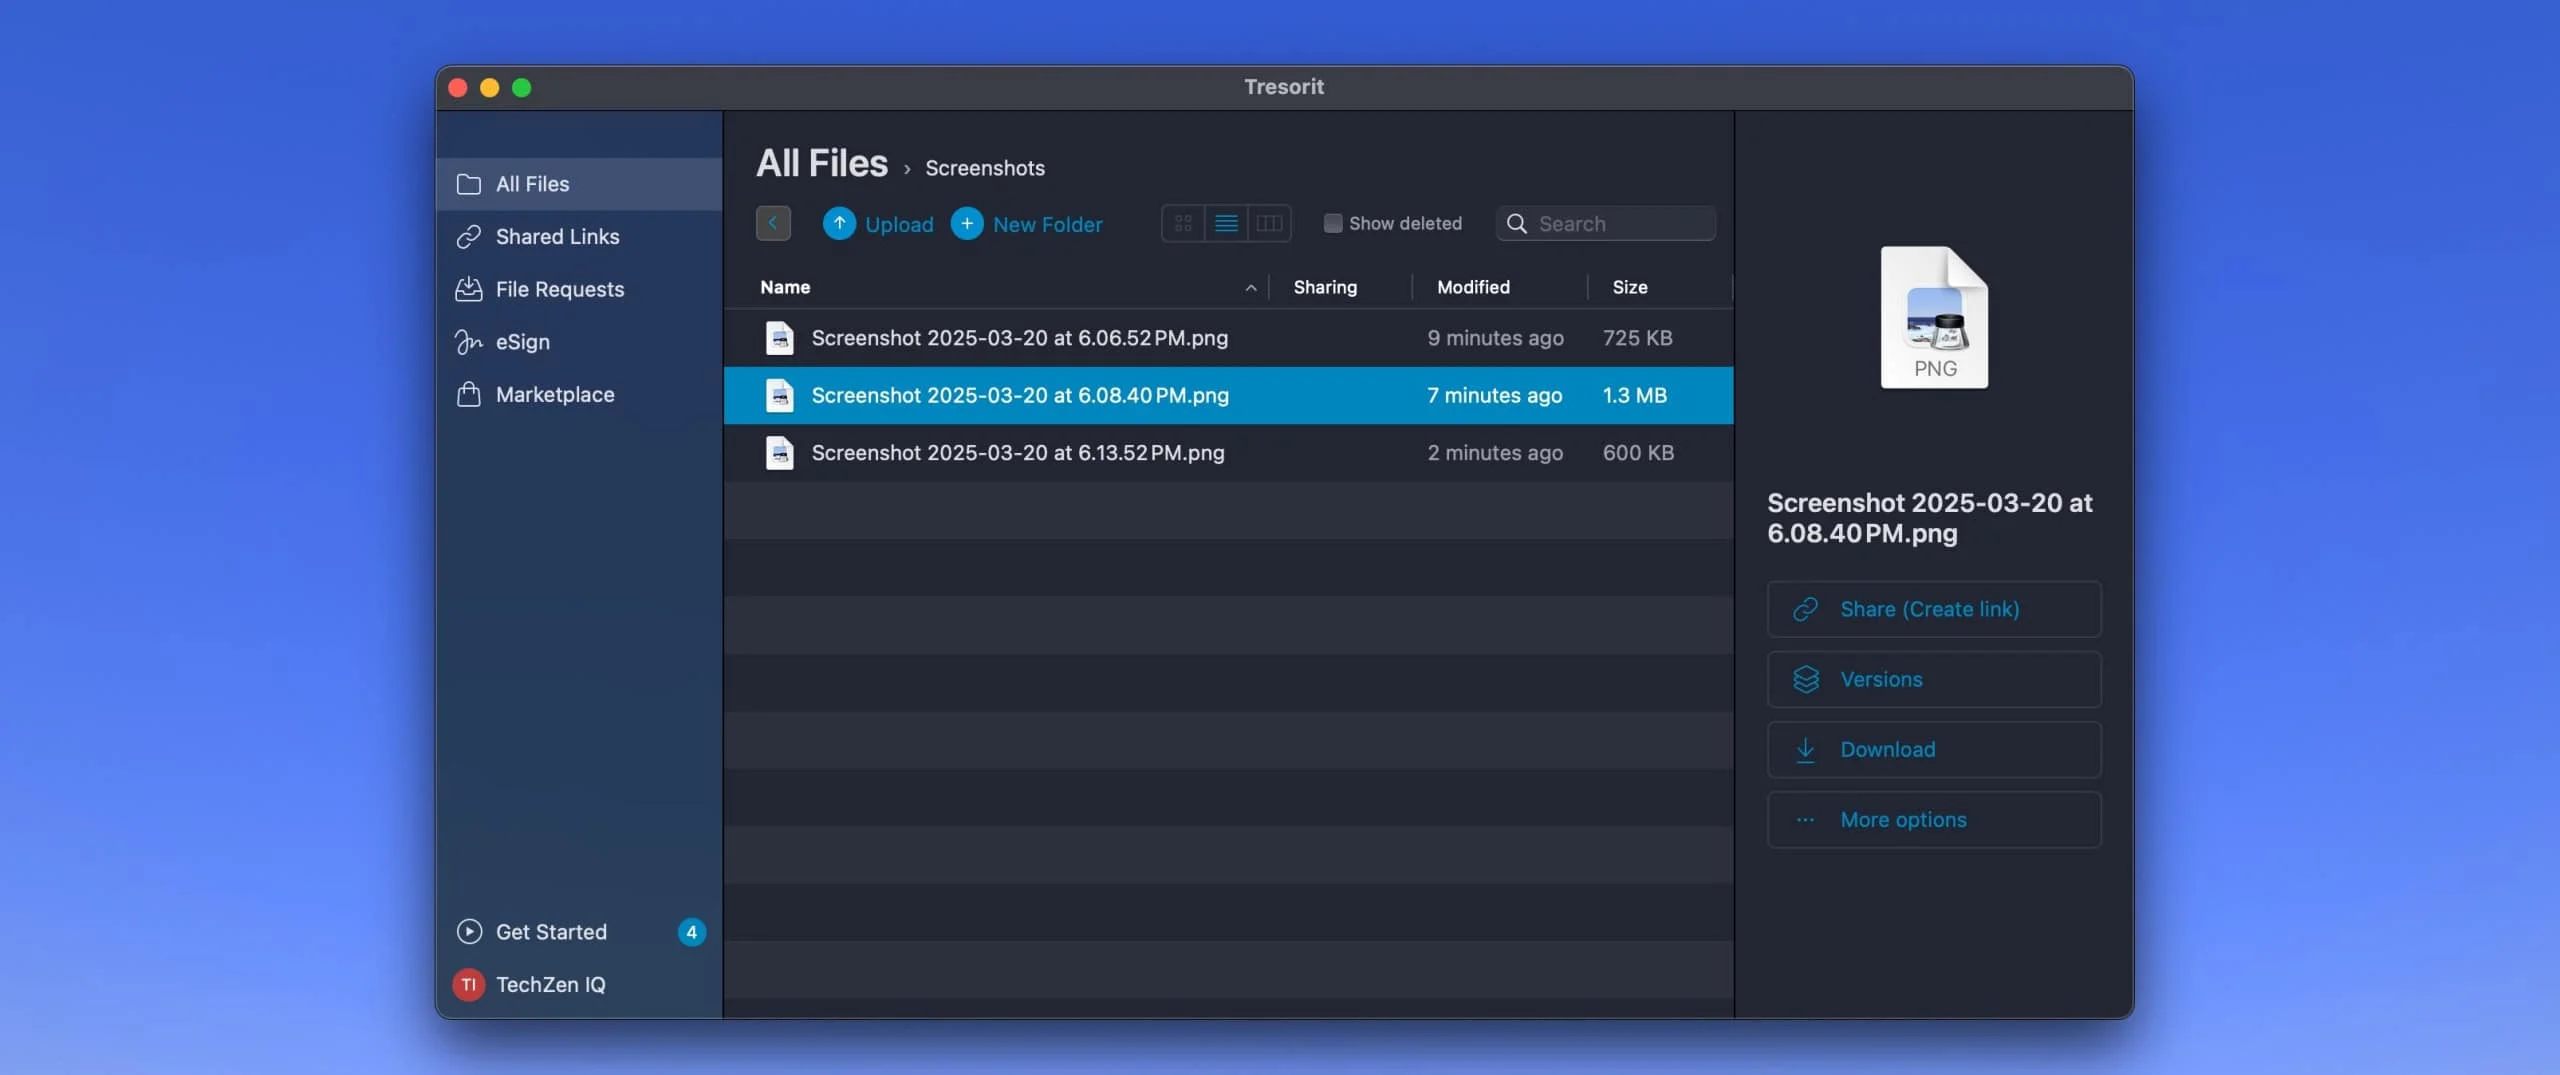Screen dimensions: 2560x1075
Task: Click the search magnifier icon
Action: point(1516,223)
